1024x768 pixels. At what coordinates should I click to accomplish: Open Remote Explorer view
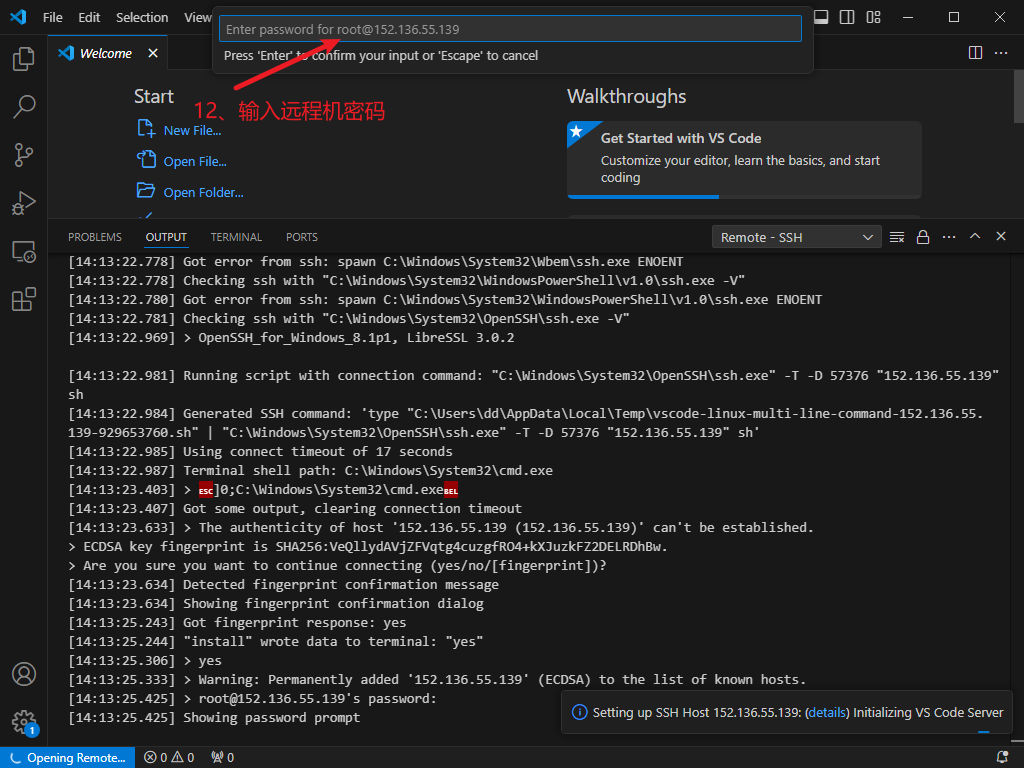point(24,251)
